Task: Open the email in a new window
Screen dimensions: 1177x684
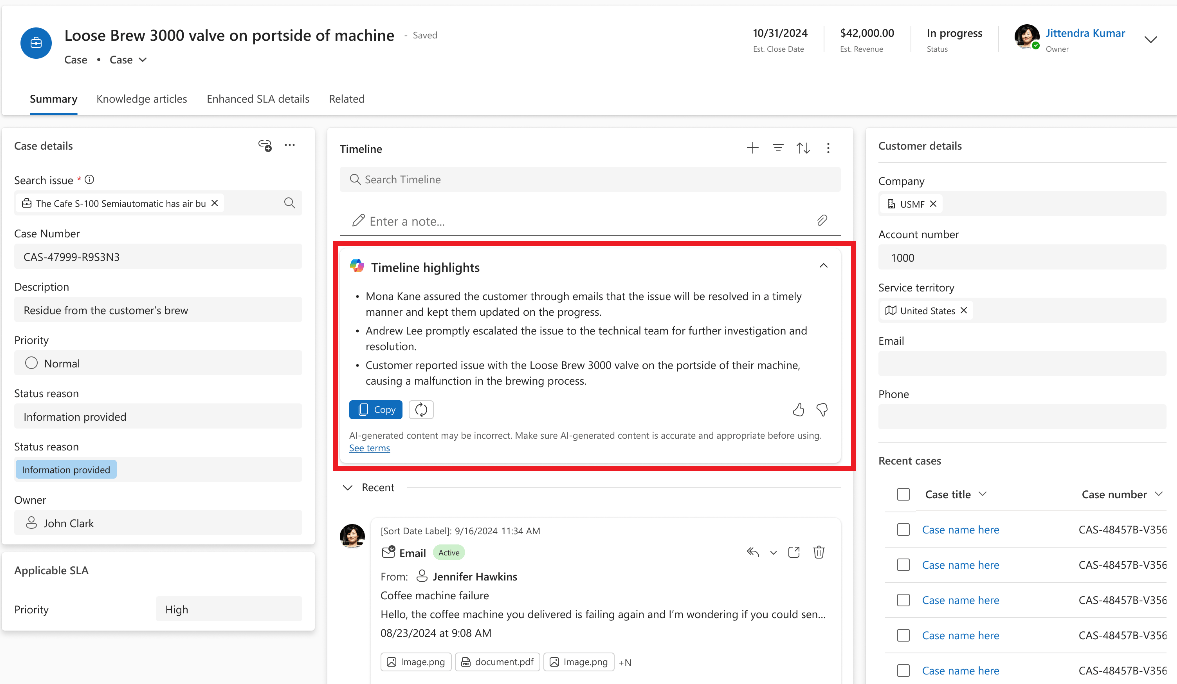Action: coord(793,552)
